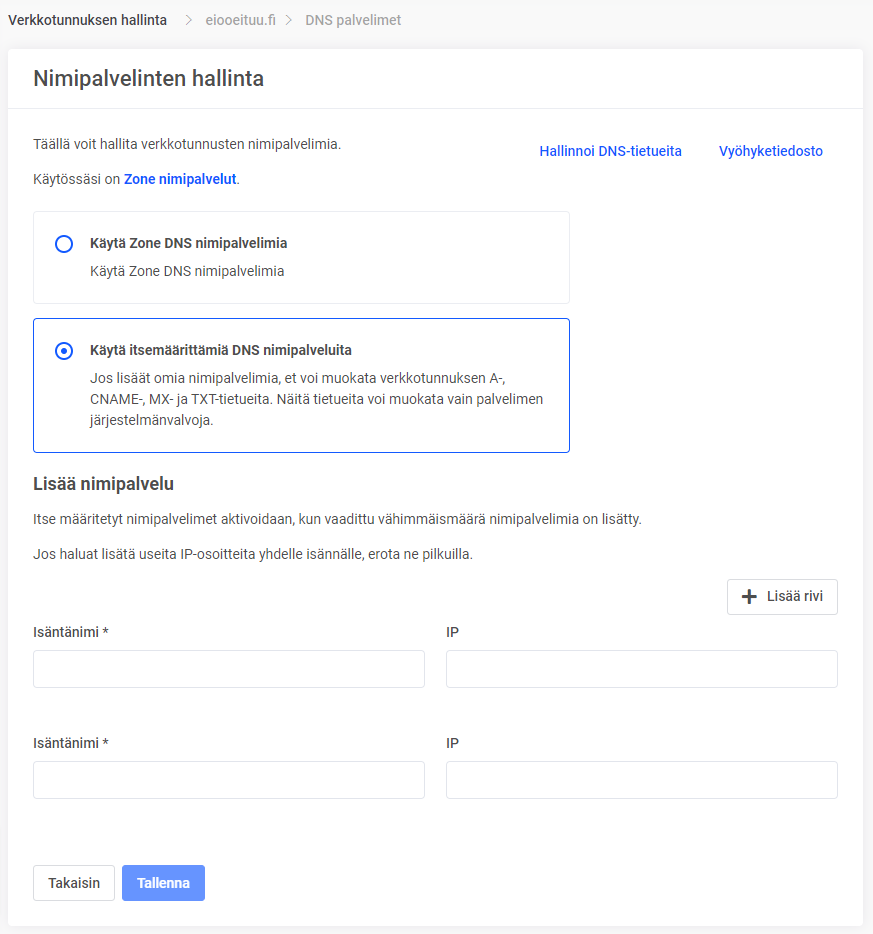Click the second Isäntänimi input field

[x=229, y=780]
